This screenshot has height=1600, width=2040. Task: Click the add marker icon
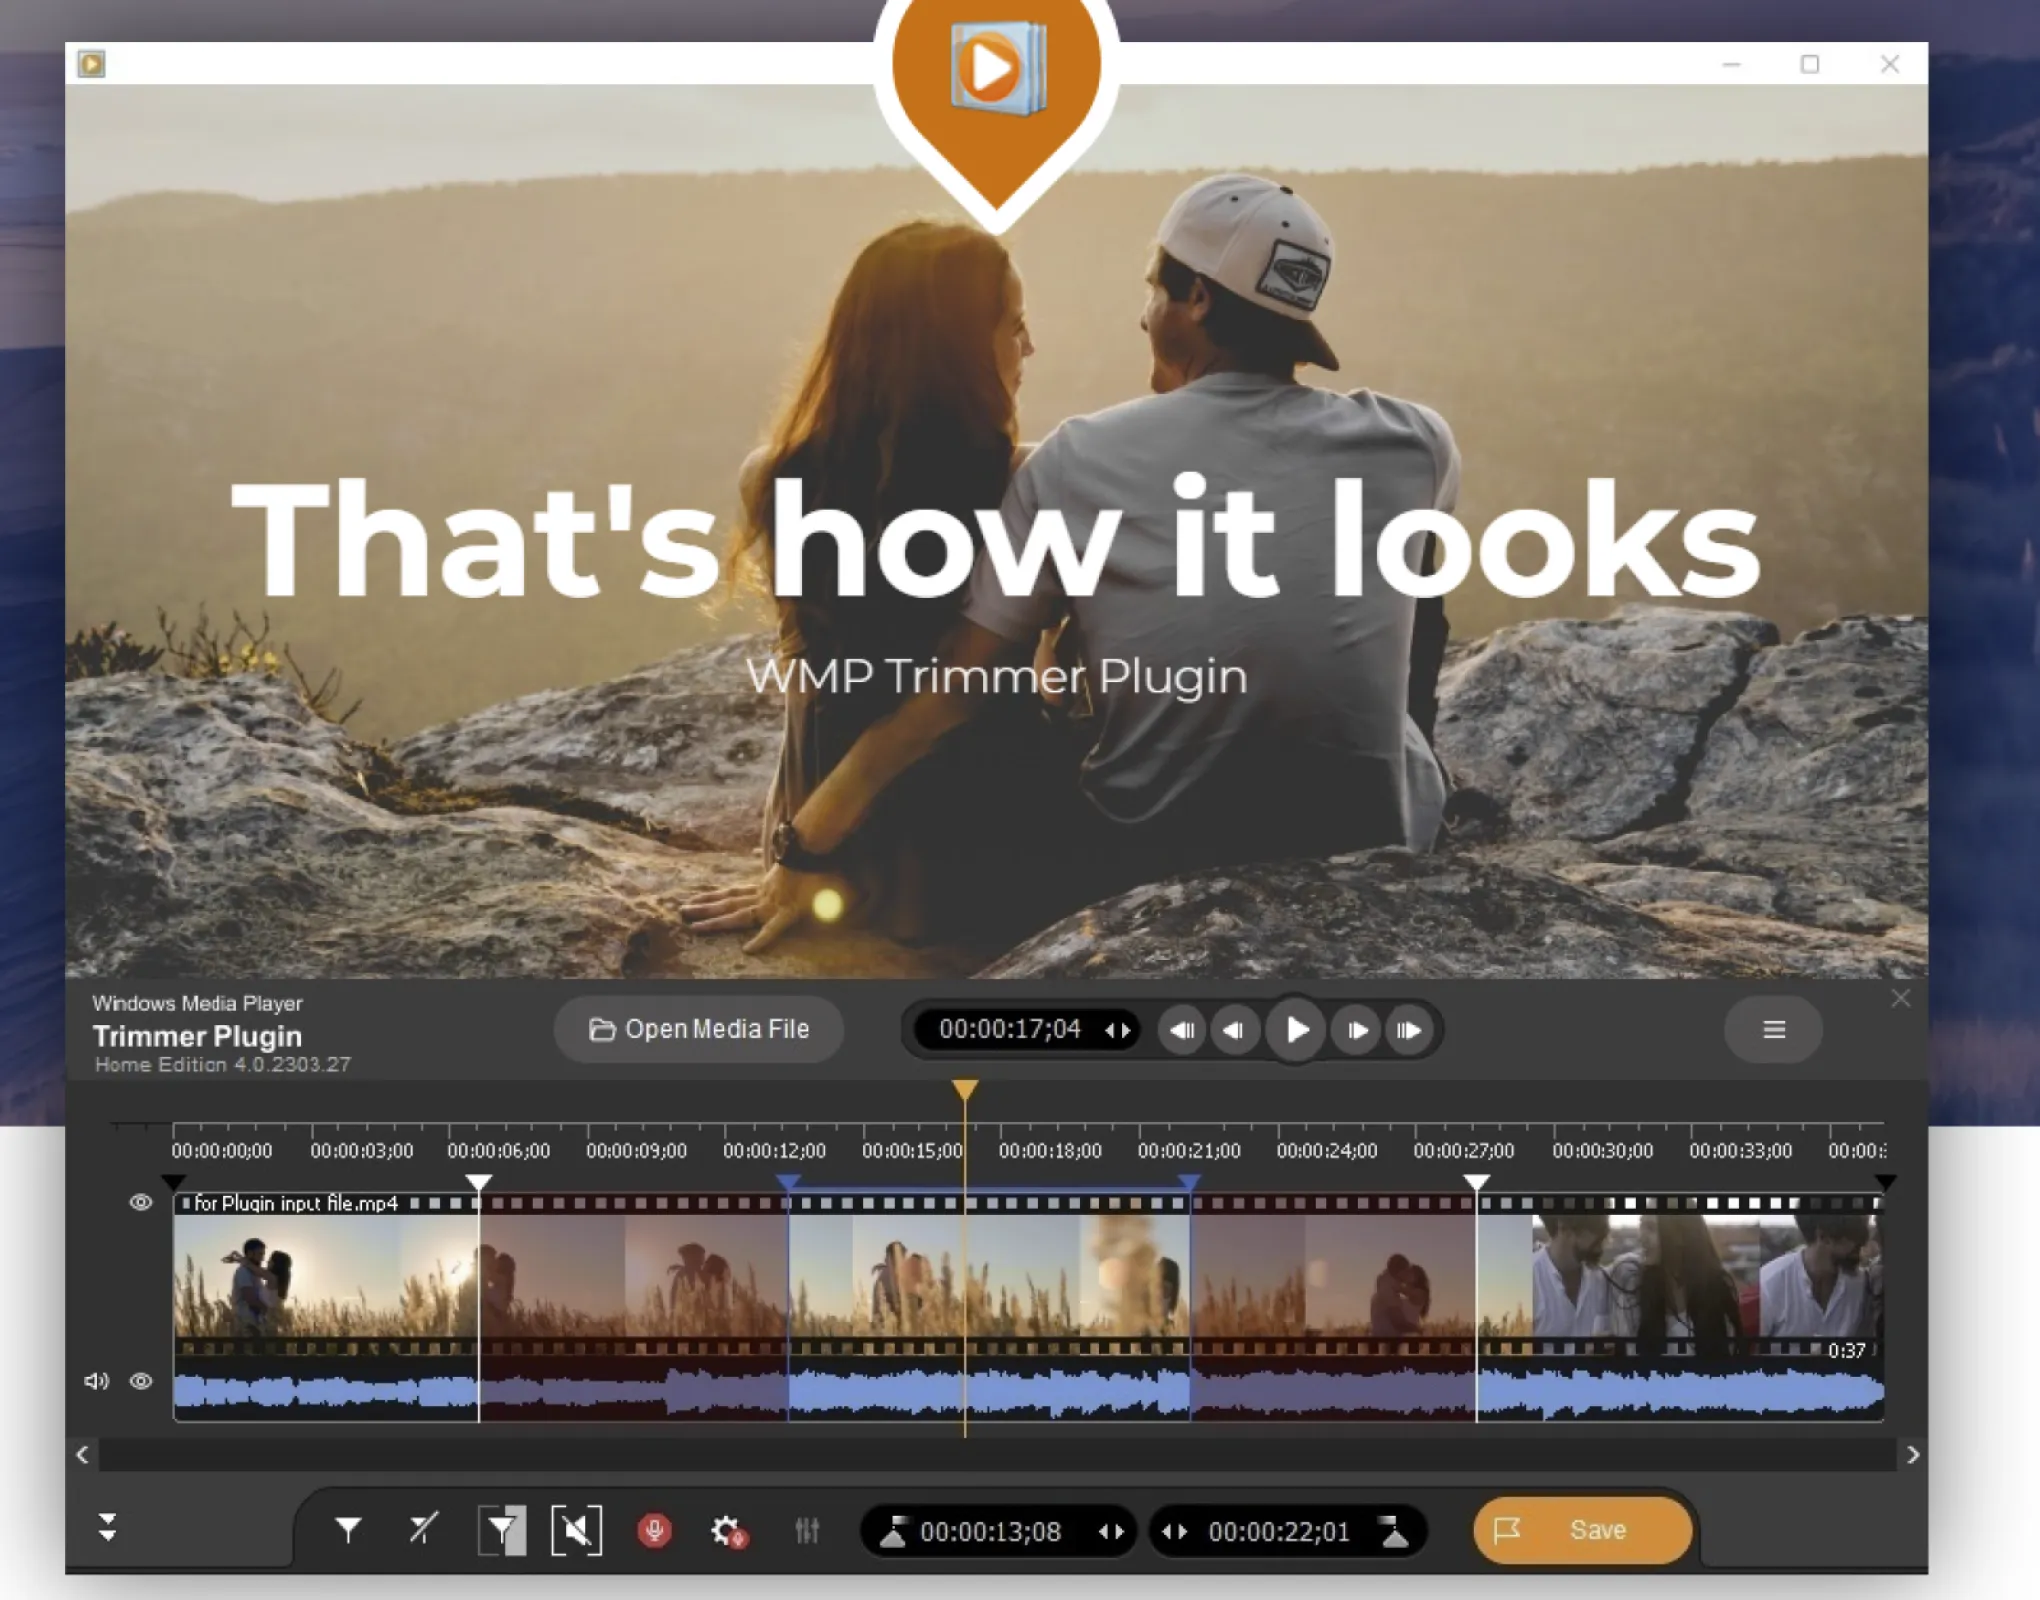(x=347, y=1529)
